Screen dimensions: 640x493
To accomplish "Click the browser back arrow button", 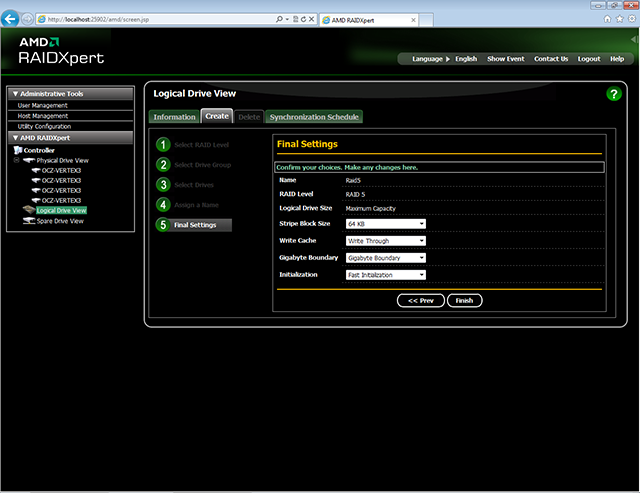I will tap(10, 19).
